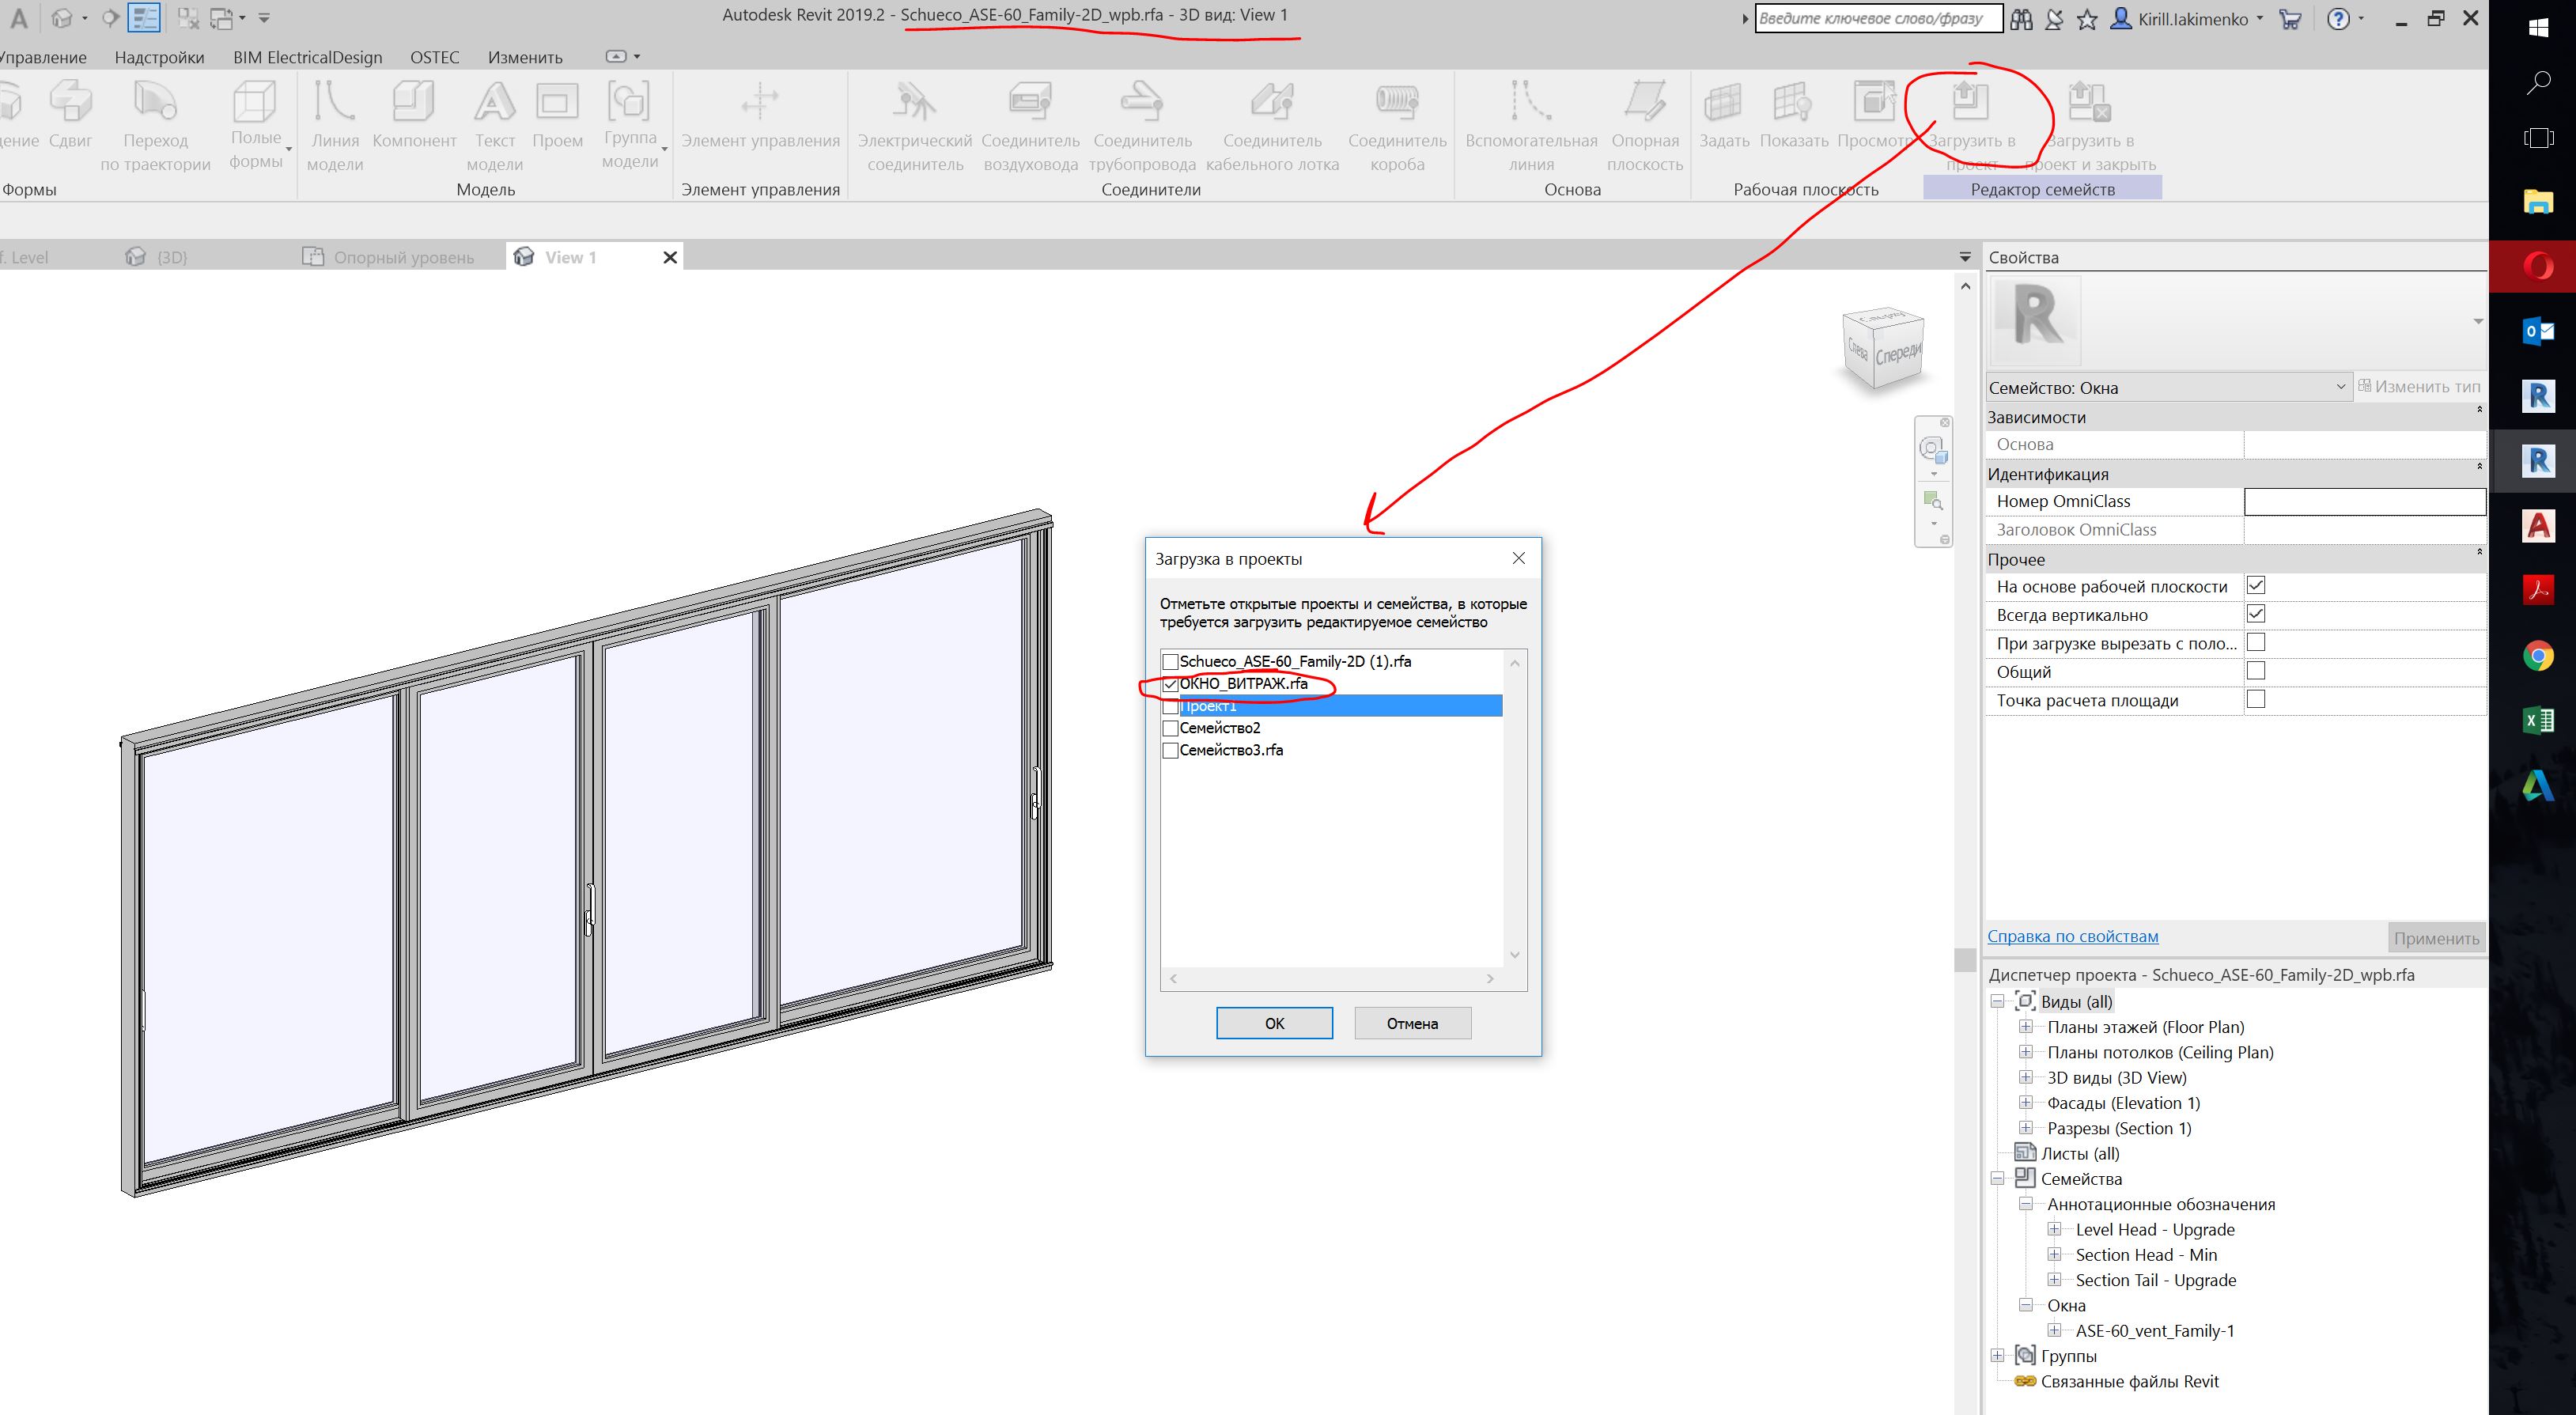Expand the 3D виды (3D View) node
The width and height of the screenshot is (2576, 1415).
pyautogui.click(x=2026, y=1077)
